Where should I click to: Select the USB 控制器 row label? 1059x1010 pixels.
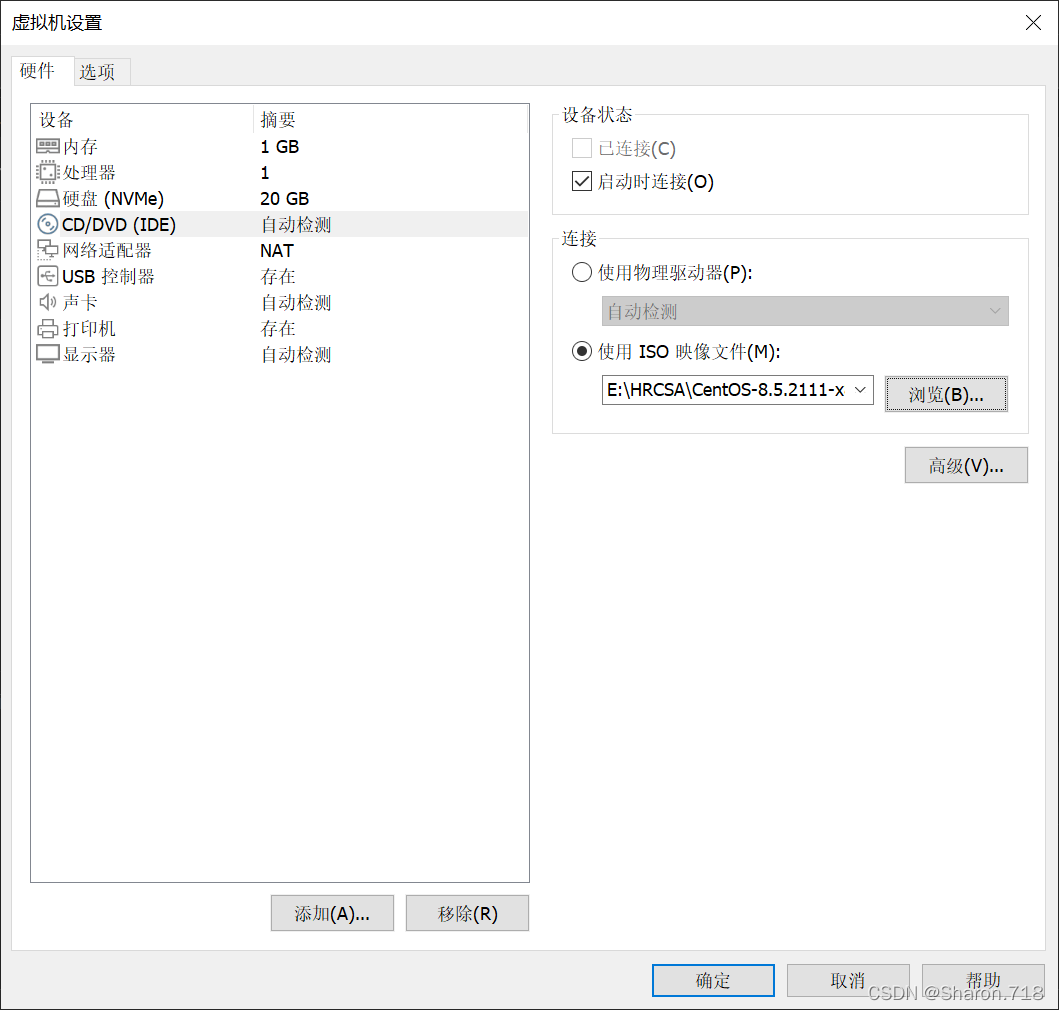108,276
